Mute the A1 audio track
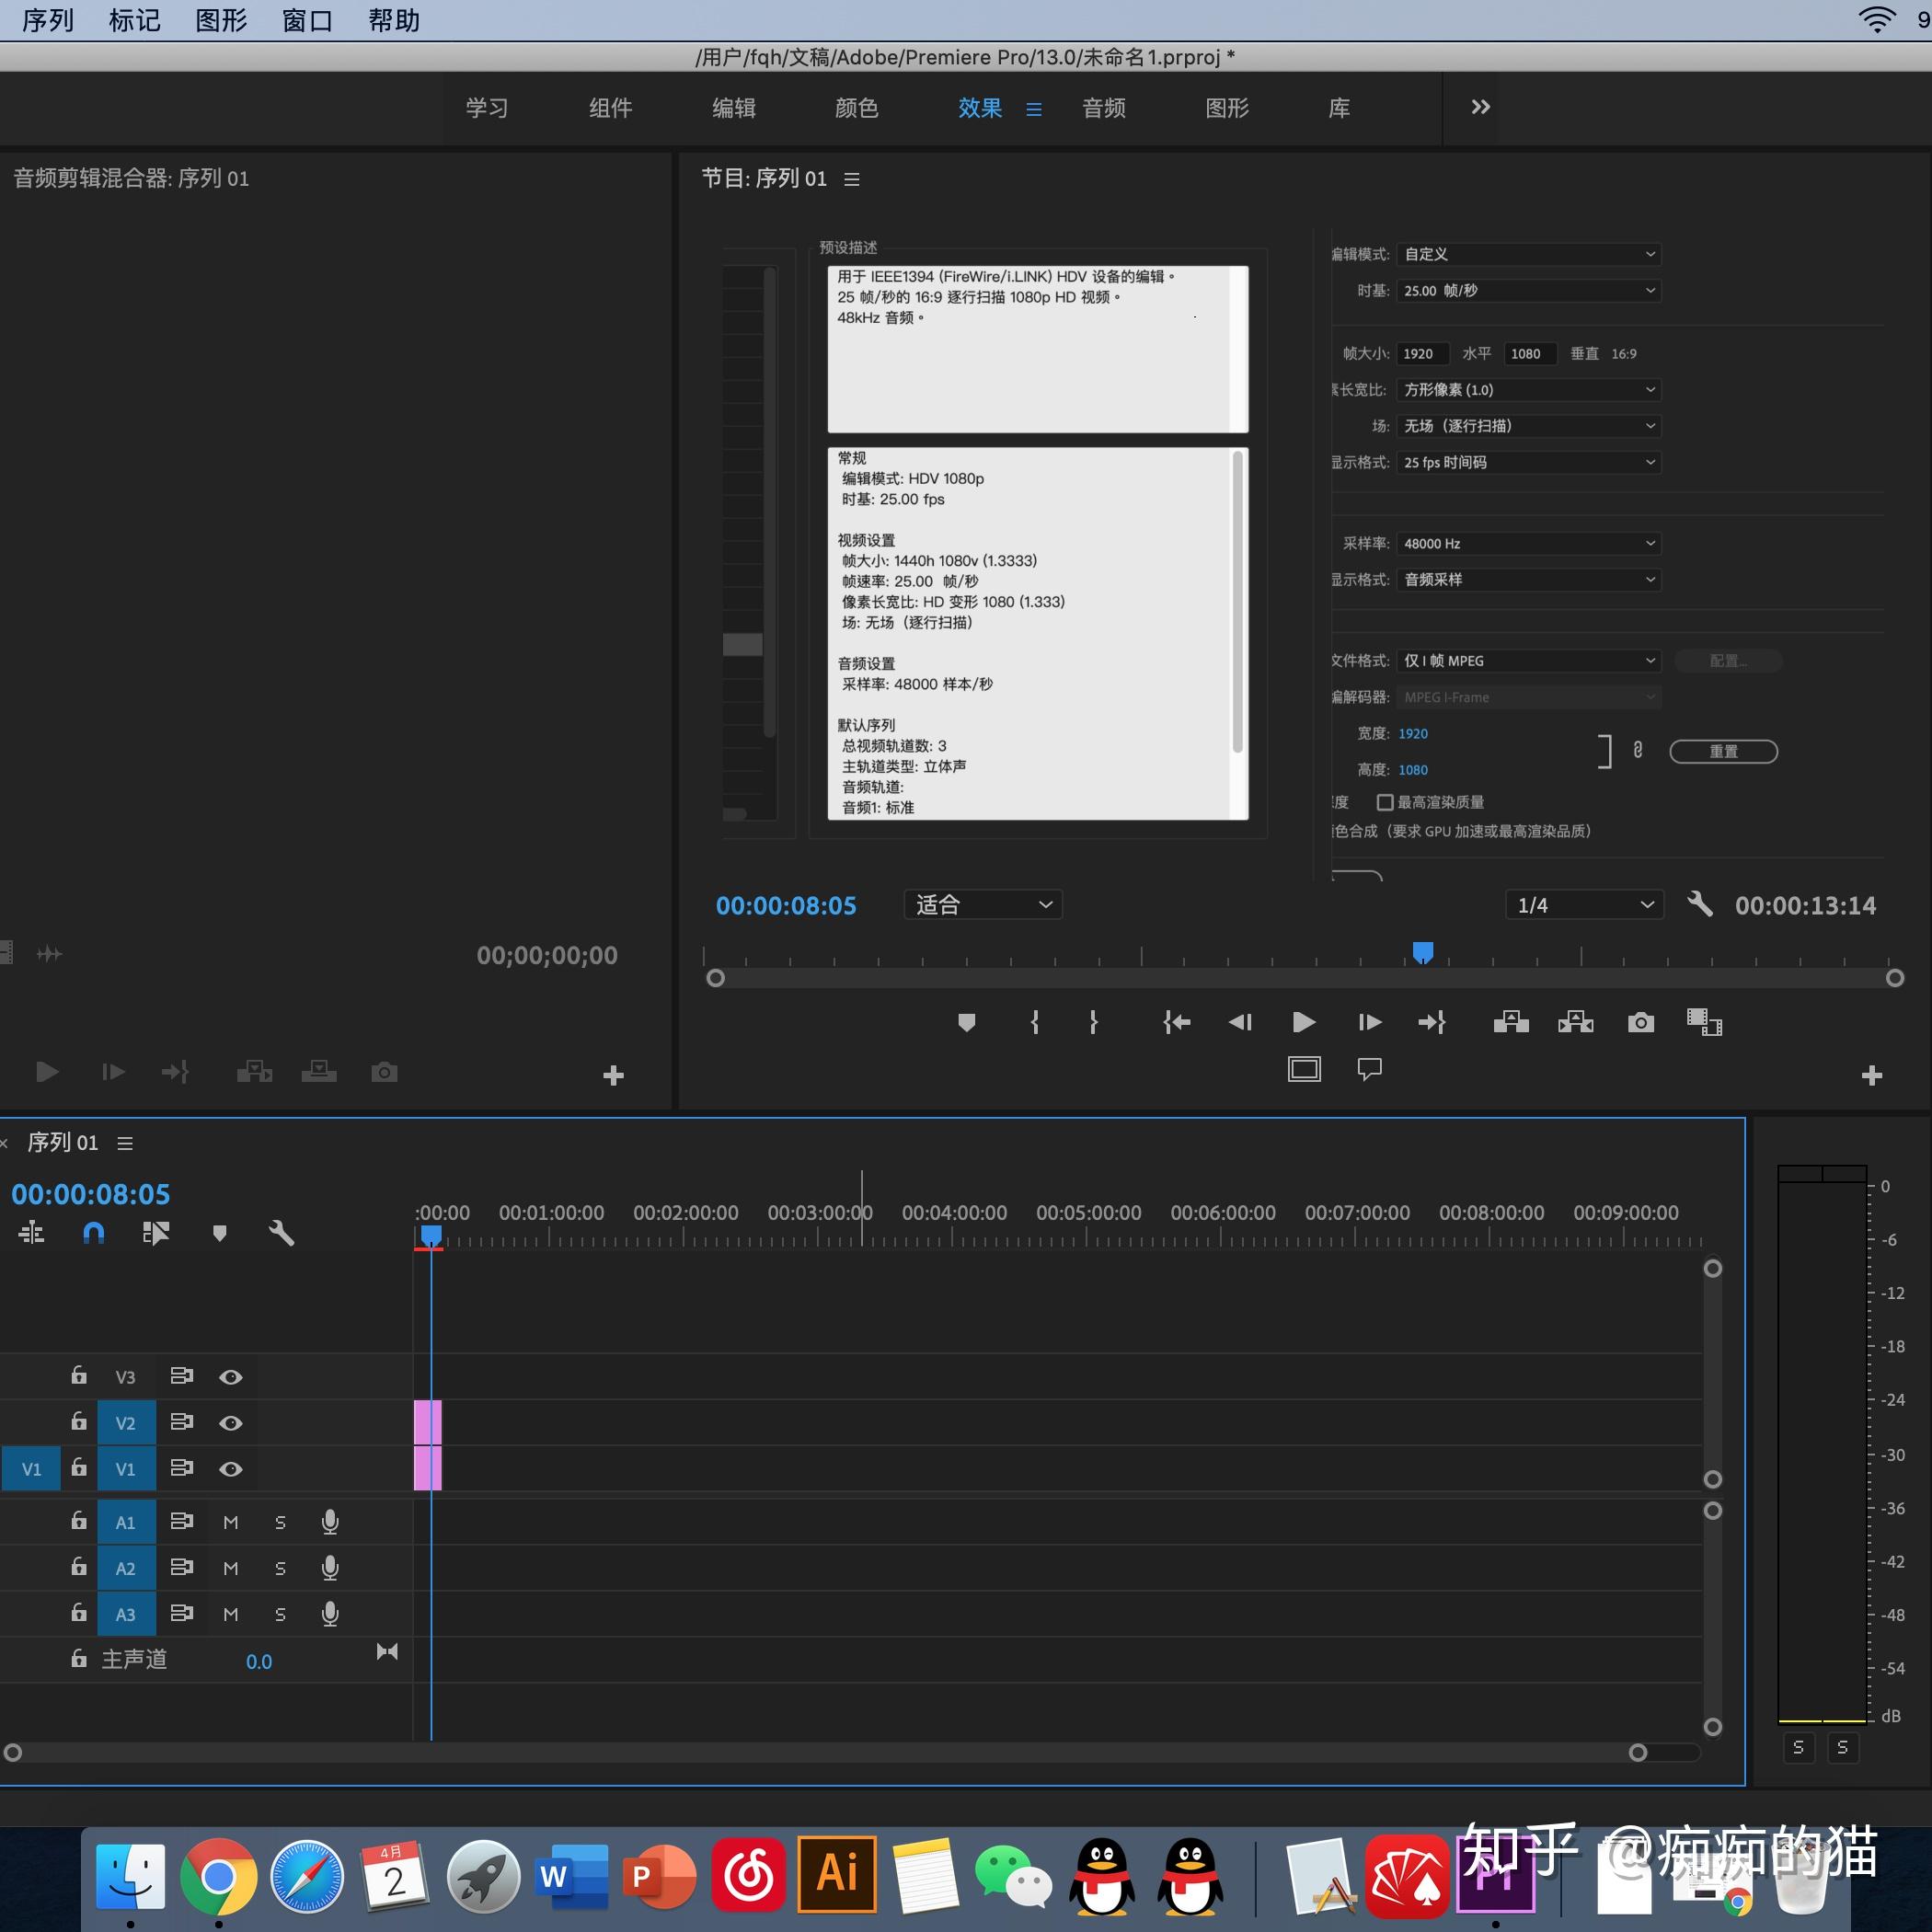 [x=231, y=1522]
